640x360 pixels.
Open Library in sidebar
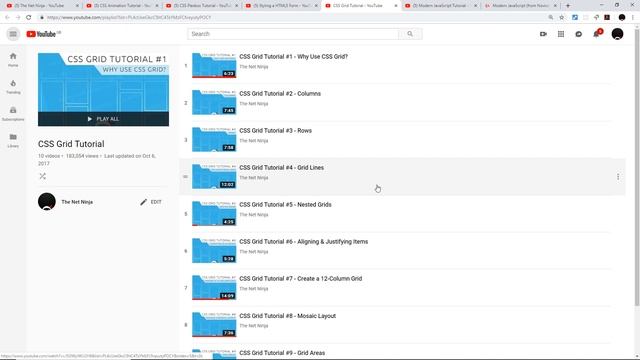pyautogui.click(x=13, y=140)
